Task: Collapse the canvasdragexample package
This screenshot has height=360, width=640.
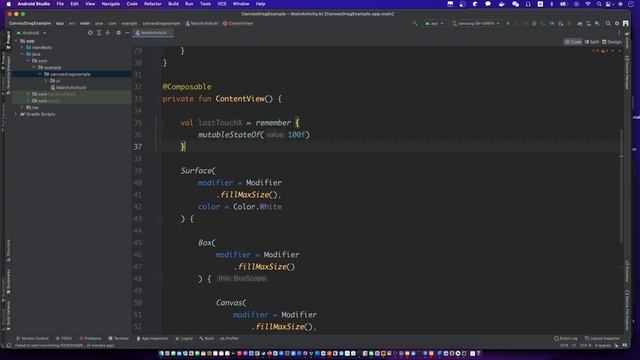Action: tap(40, 74)
